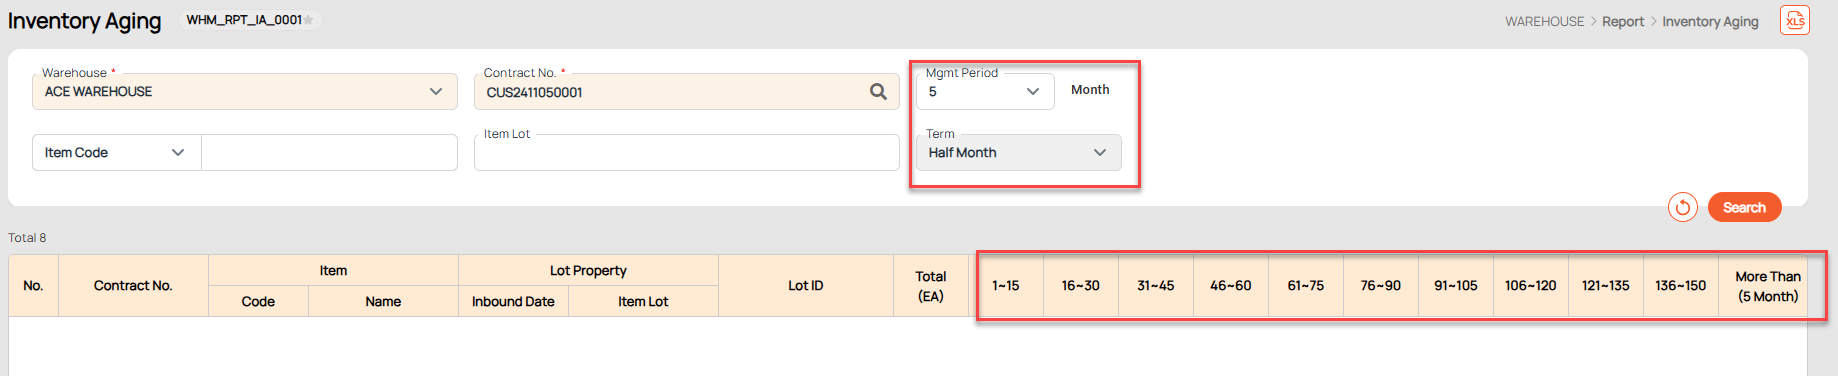The image size is (1838, 376).
Task: Click the More Than (5 Month) column header
Action: [x=1767, y=286]
